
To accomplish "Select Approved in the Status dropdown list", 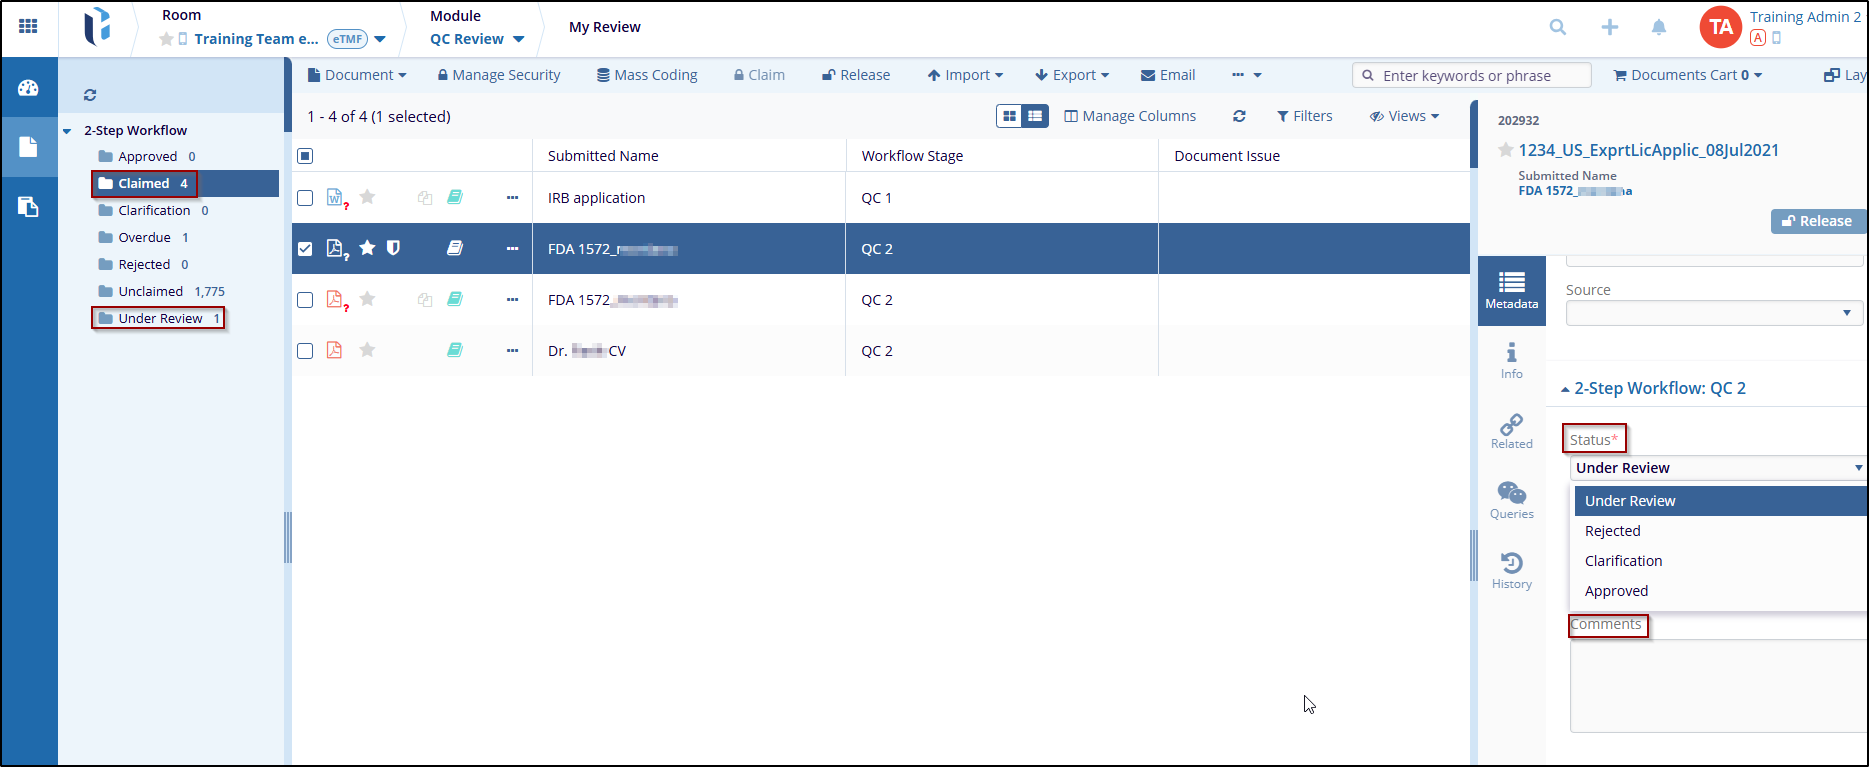I will pos(1616,591).
